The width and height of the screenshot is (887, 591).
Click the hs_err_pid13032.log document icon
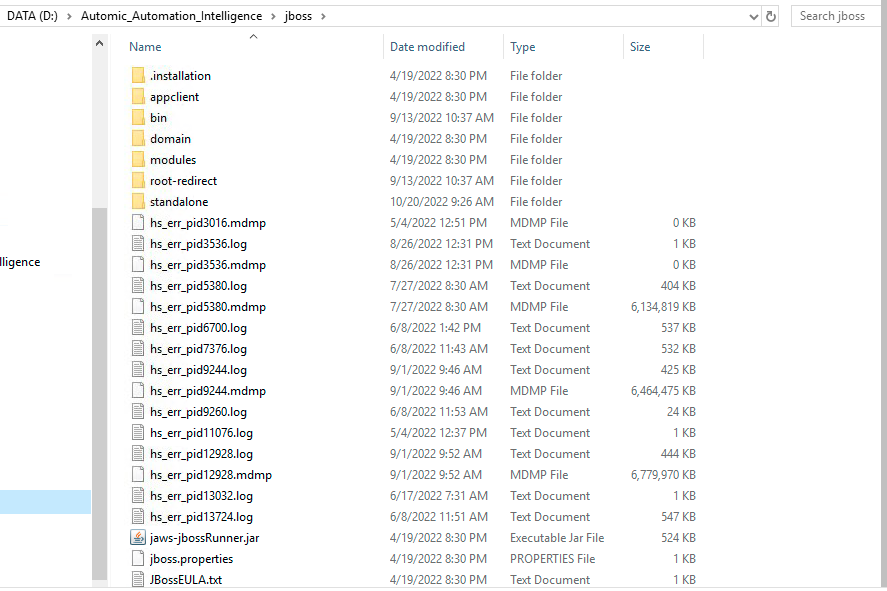[x=138, y=496]
